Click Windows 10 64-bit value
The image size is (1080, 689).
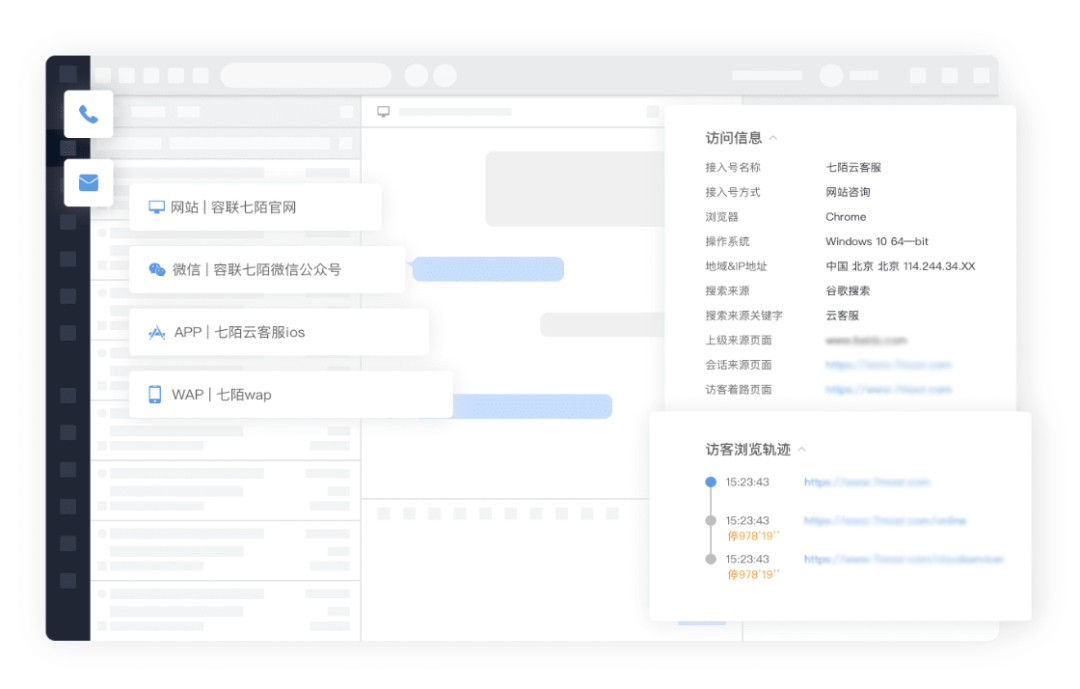877,241
